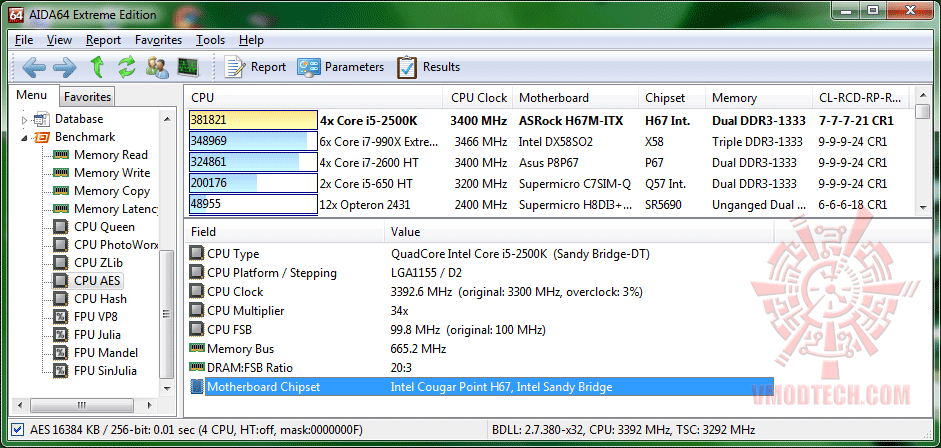Sort by the CPU column header
The image size is (941, 448).
(x=314, y=98)
